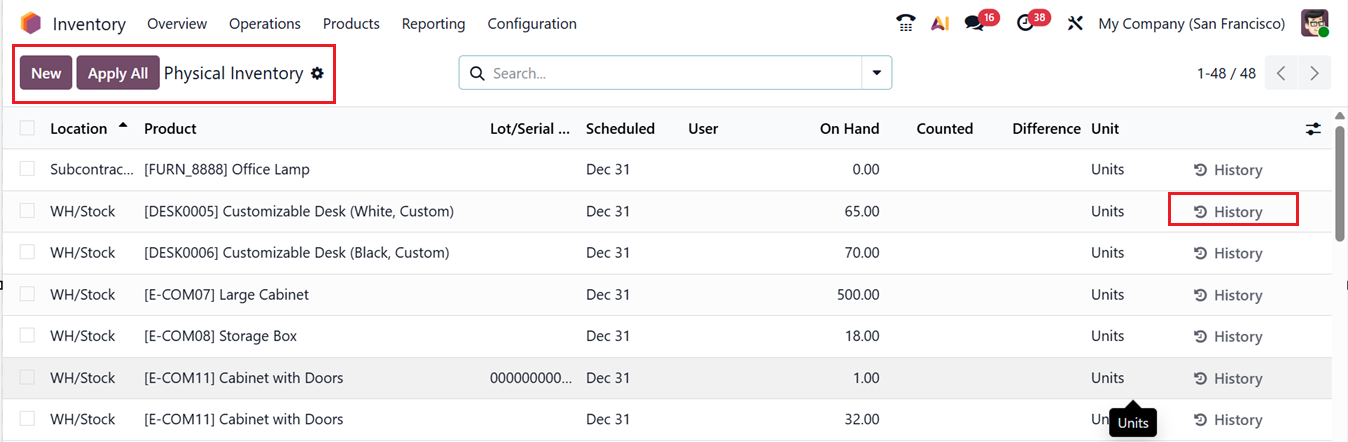Check the Office Lamp row checkbox

coord(27,169)
